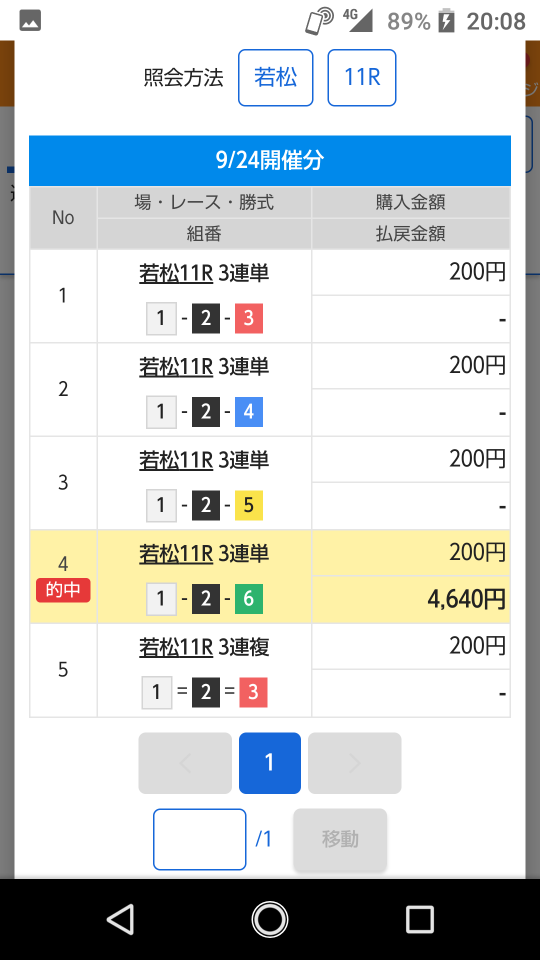Tap the red 的中 badge
Screen dimensions: 540x960
point(63,591)
